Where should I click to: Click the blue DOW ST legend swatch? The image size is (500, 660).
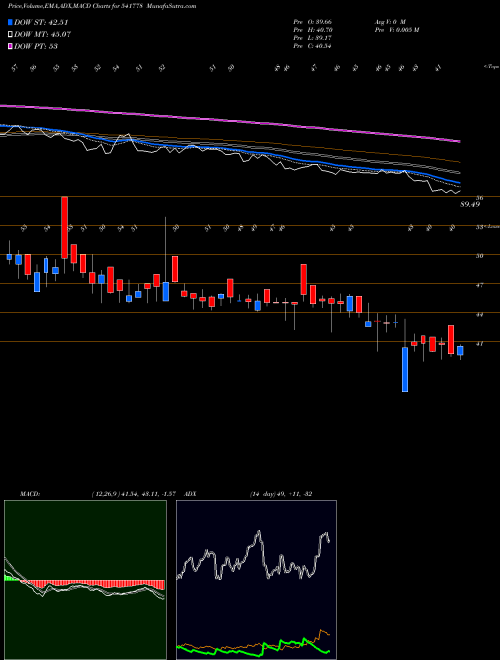11,23
